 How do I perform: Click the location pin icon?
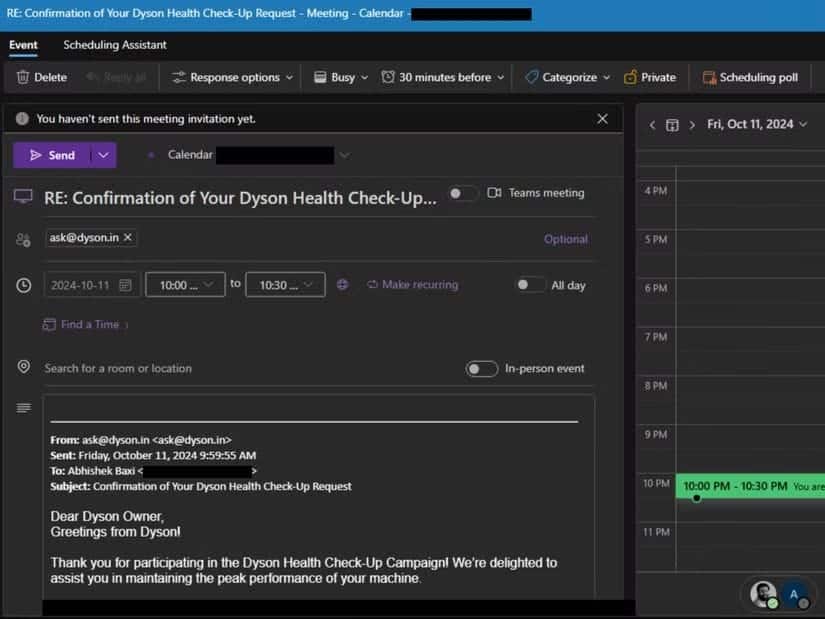(23, 366)
